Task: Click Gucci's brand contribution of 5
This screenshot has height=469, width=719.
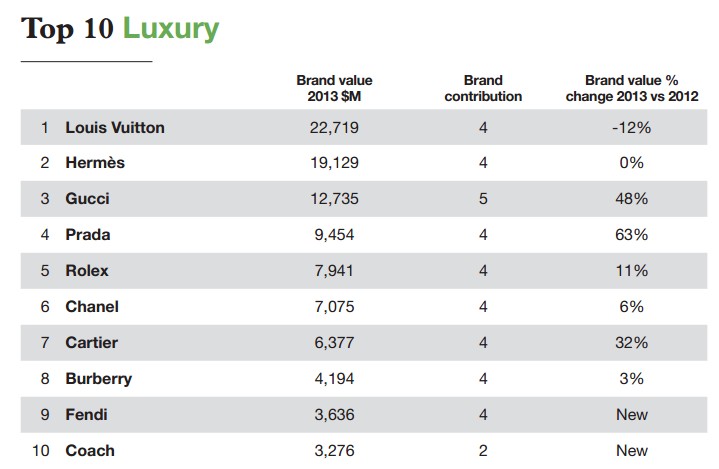Action: tap(484, 199)
